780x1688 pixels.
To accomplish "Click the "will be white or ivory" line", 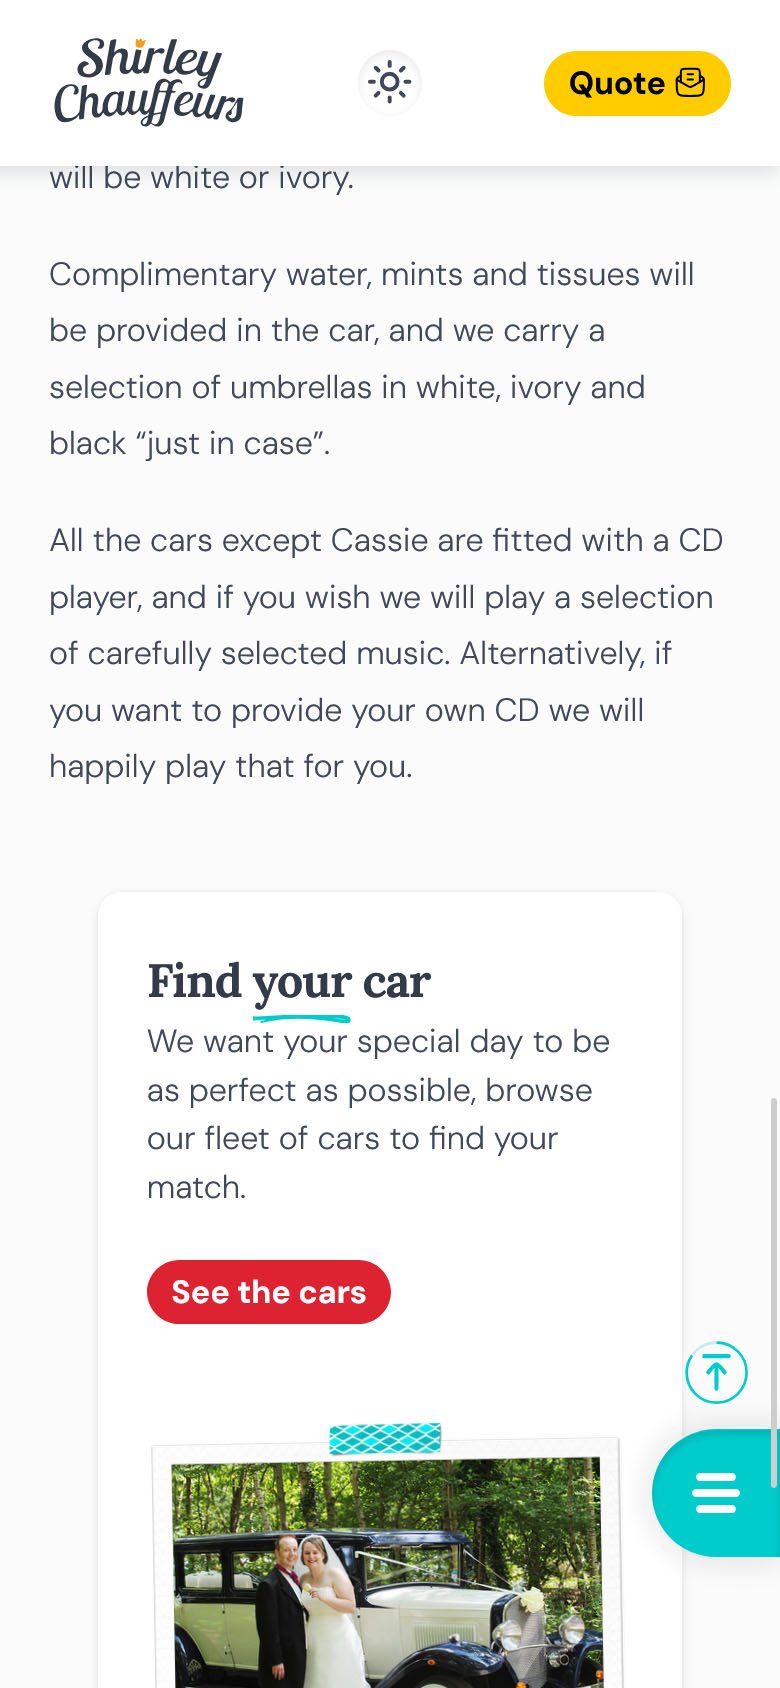I will (202, 178).
